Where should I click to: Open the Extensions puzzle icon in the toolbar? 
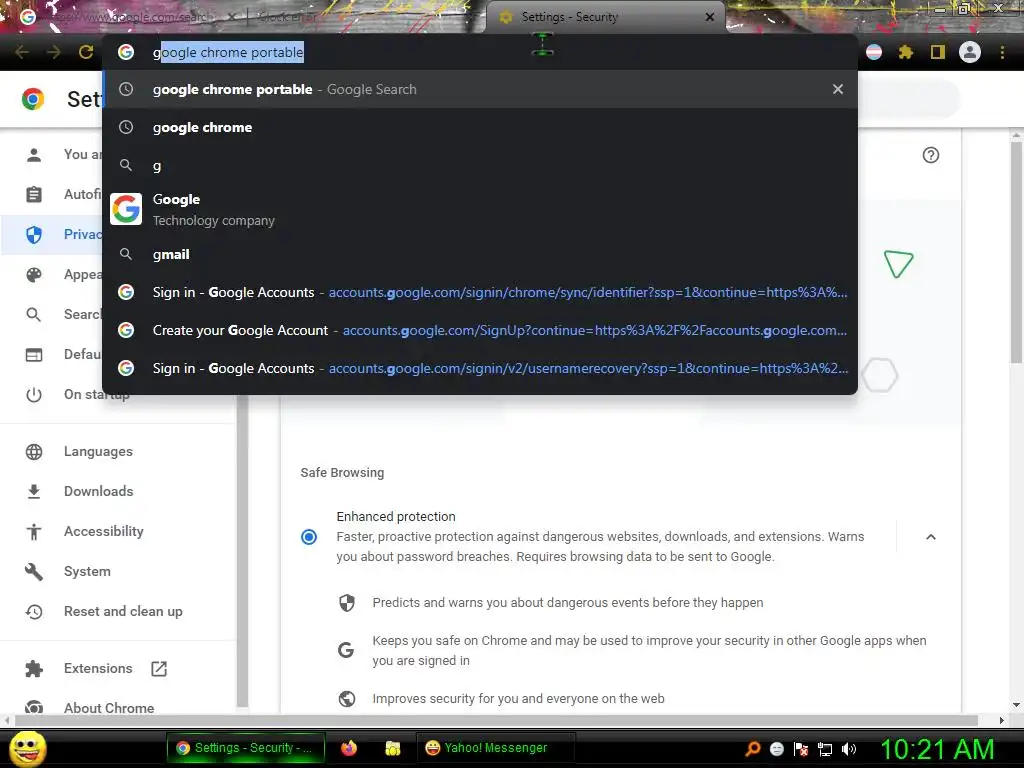coord(906,52)
